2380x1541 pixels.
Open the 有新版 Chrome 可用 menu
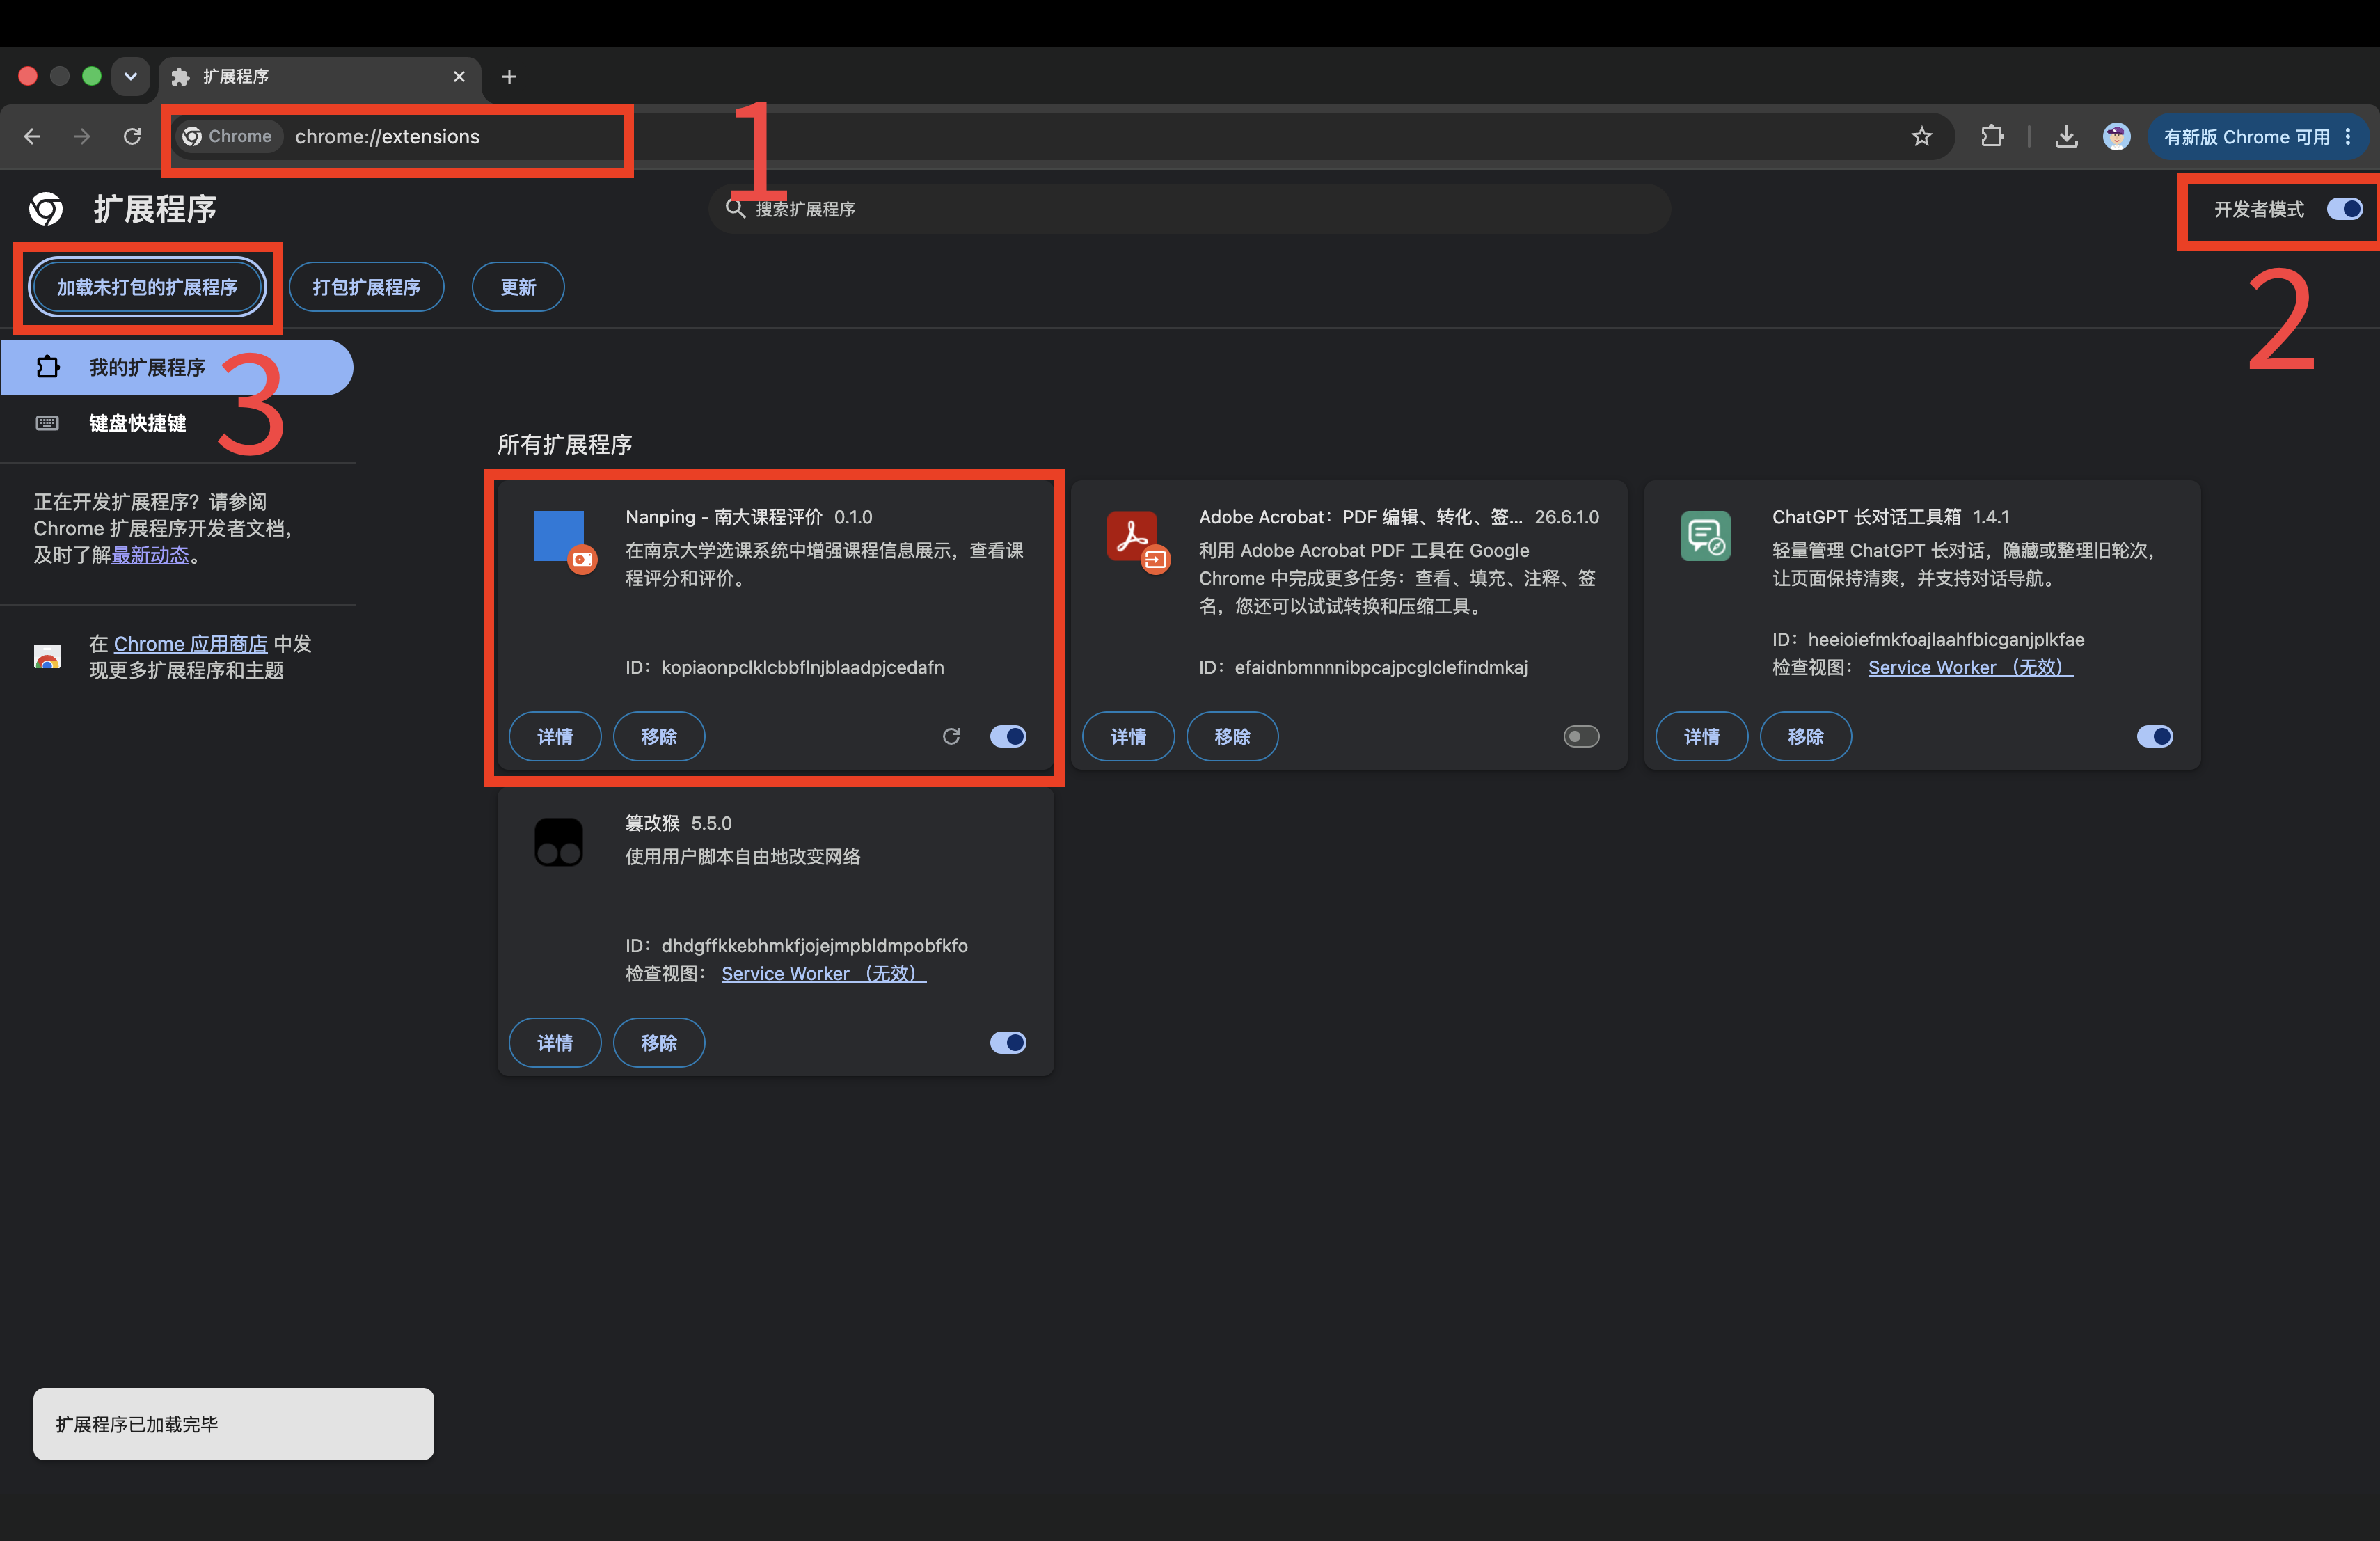pyautogui.click(x=2257, y=136)
